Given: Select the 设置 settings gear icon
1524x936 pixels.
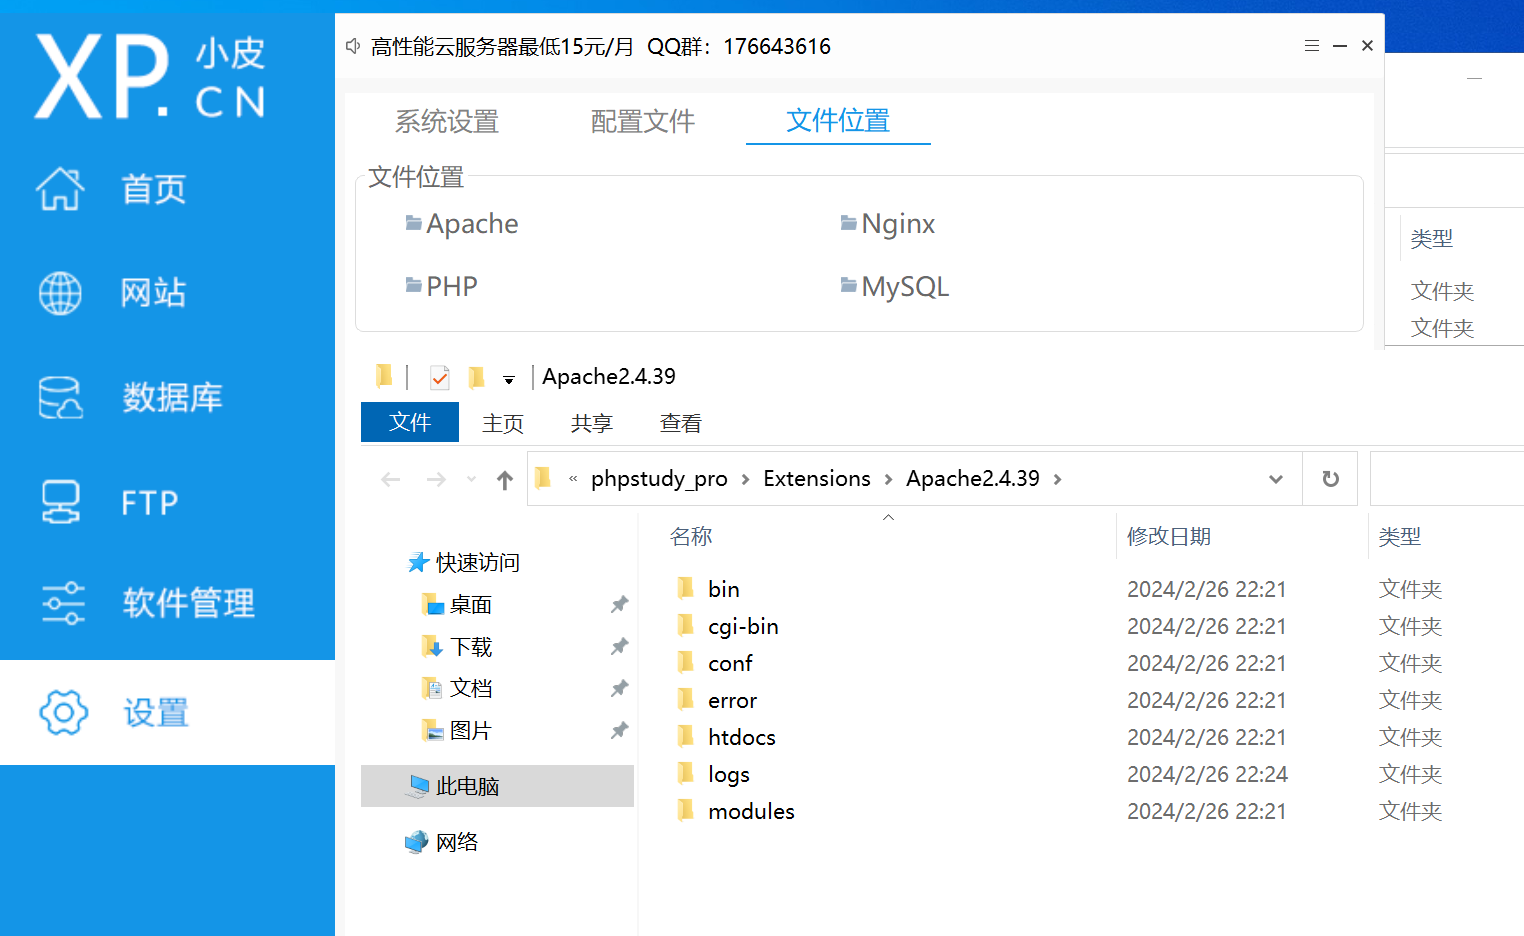Looking at the screenshot, I should [63, 712].
